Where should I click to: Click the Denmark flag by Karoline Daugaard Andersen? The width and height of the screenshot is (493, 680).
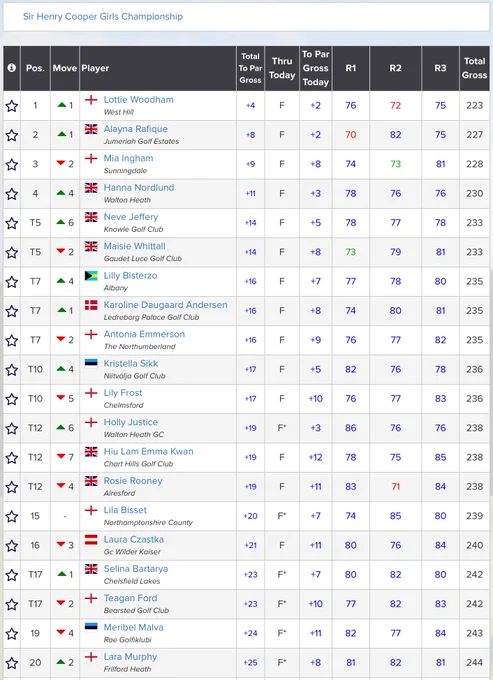[x=91, y=305]
